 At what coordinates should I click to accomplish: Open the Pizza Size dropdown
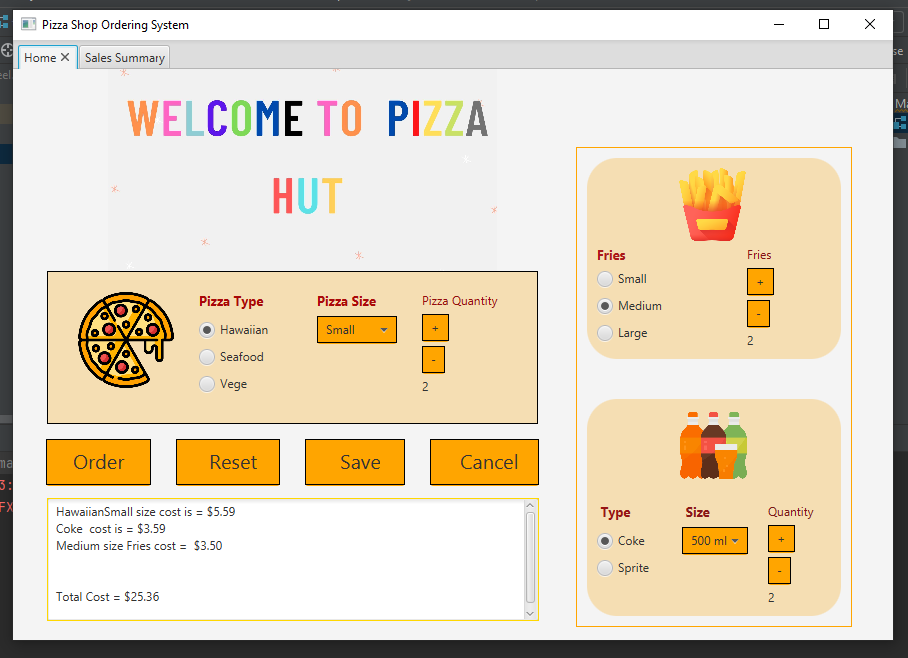click(x=357, y=330)
